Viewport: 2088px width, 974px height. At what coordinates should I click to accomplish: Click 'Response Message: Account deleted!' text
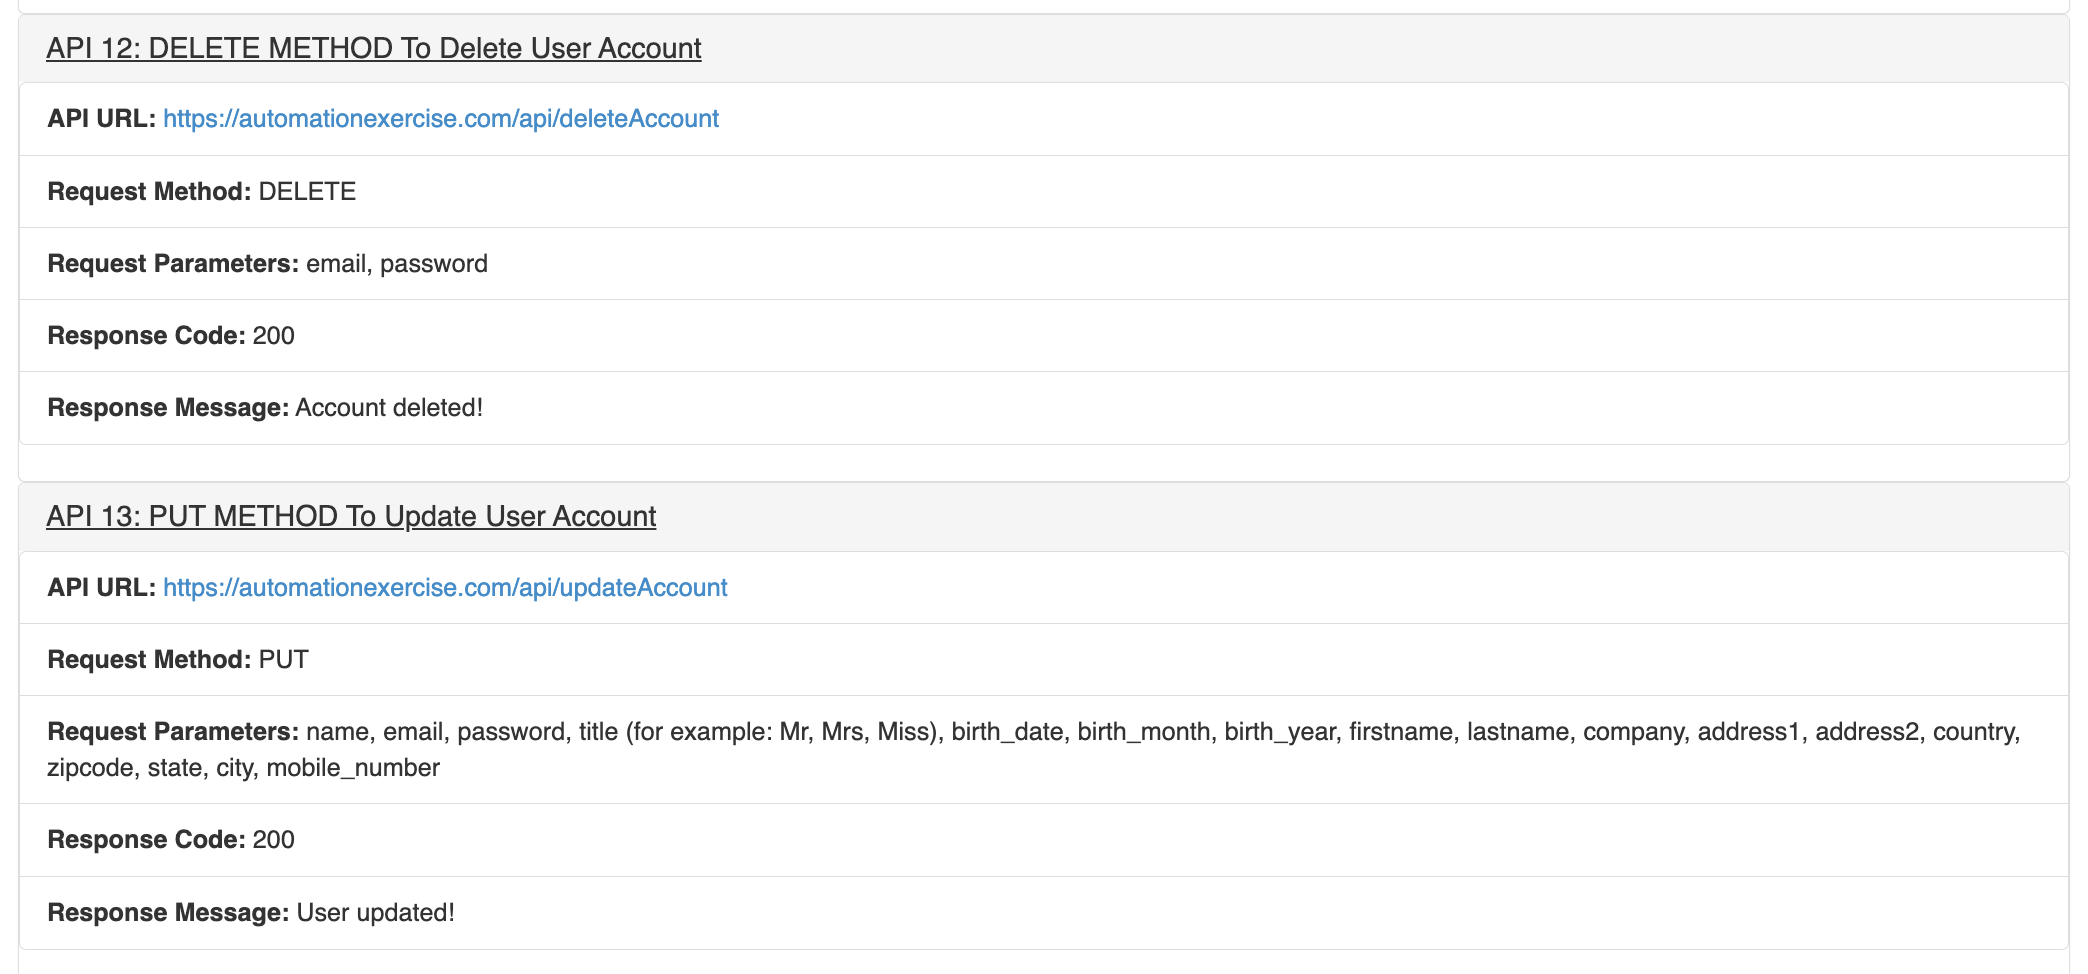(x=265, y=407)
